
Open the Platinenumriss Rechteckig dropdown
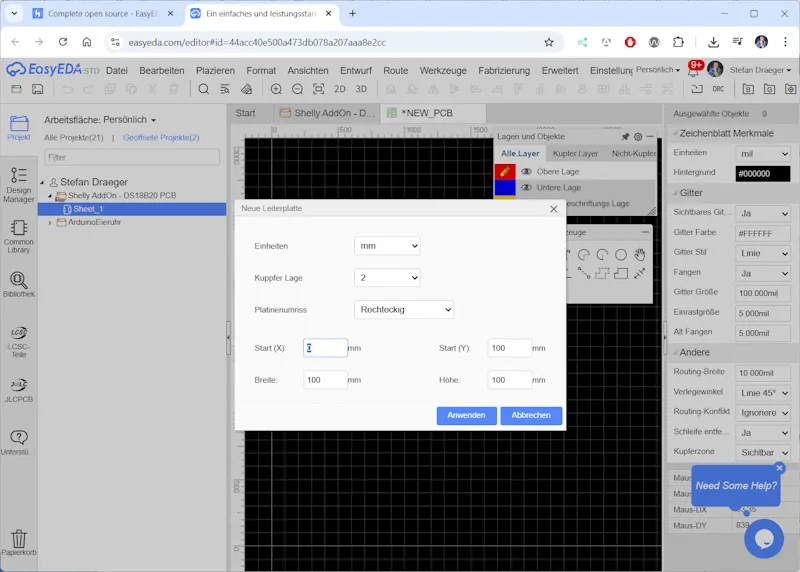tap(404, 310)
